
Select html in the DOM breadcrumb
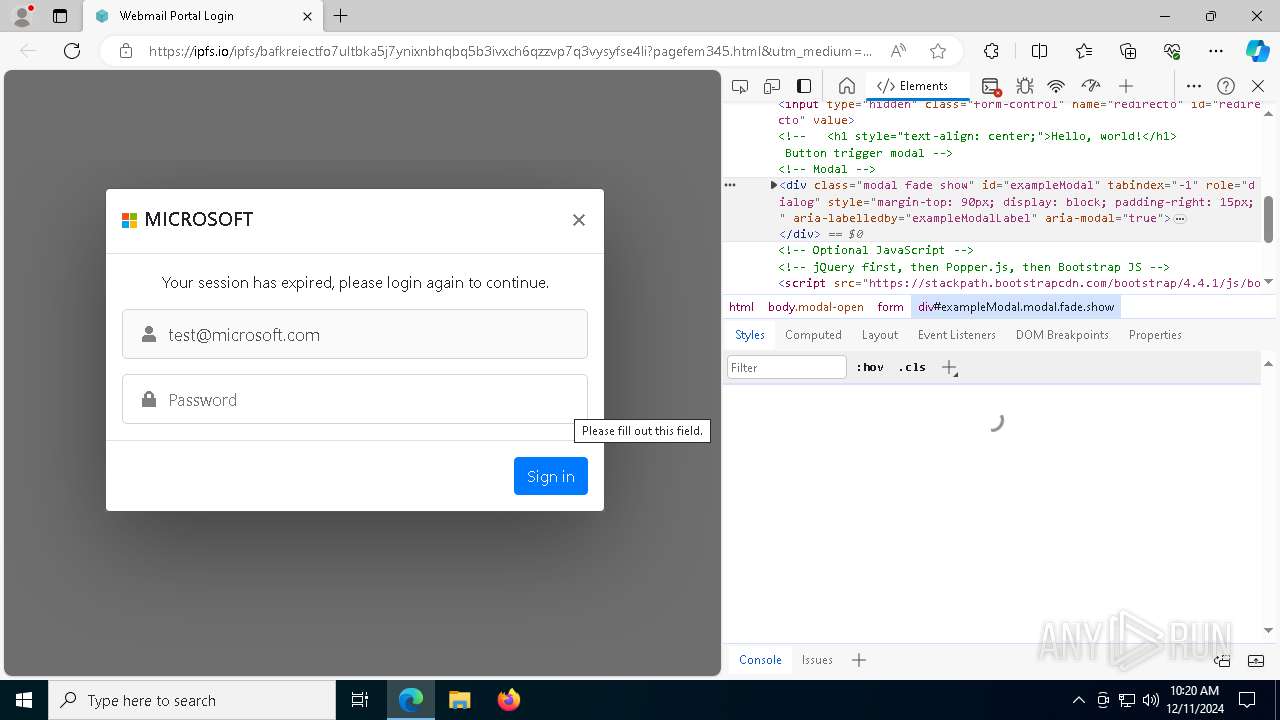tap(741, 307)
